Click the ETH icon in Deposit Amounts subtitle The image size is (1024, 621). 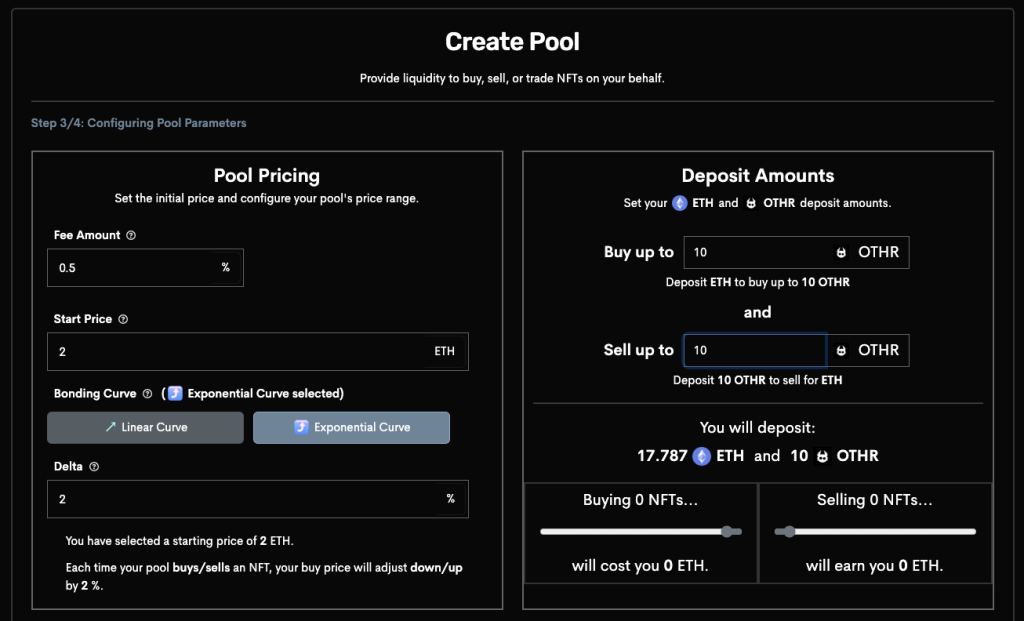[x=680, y=203]
